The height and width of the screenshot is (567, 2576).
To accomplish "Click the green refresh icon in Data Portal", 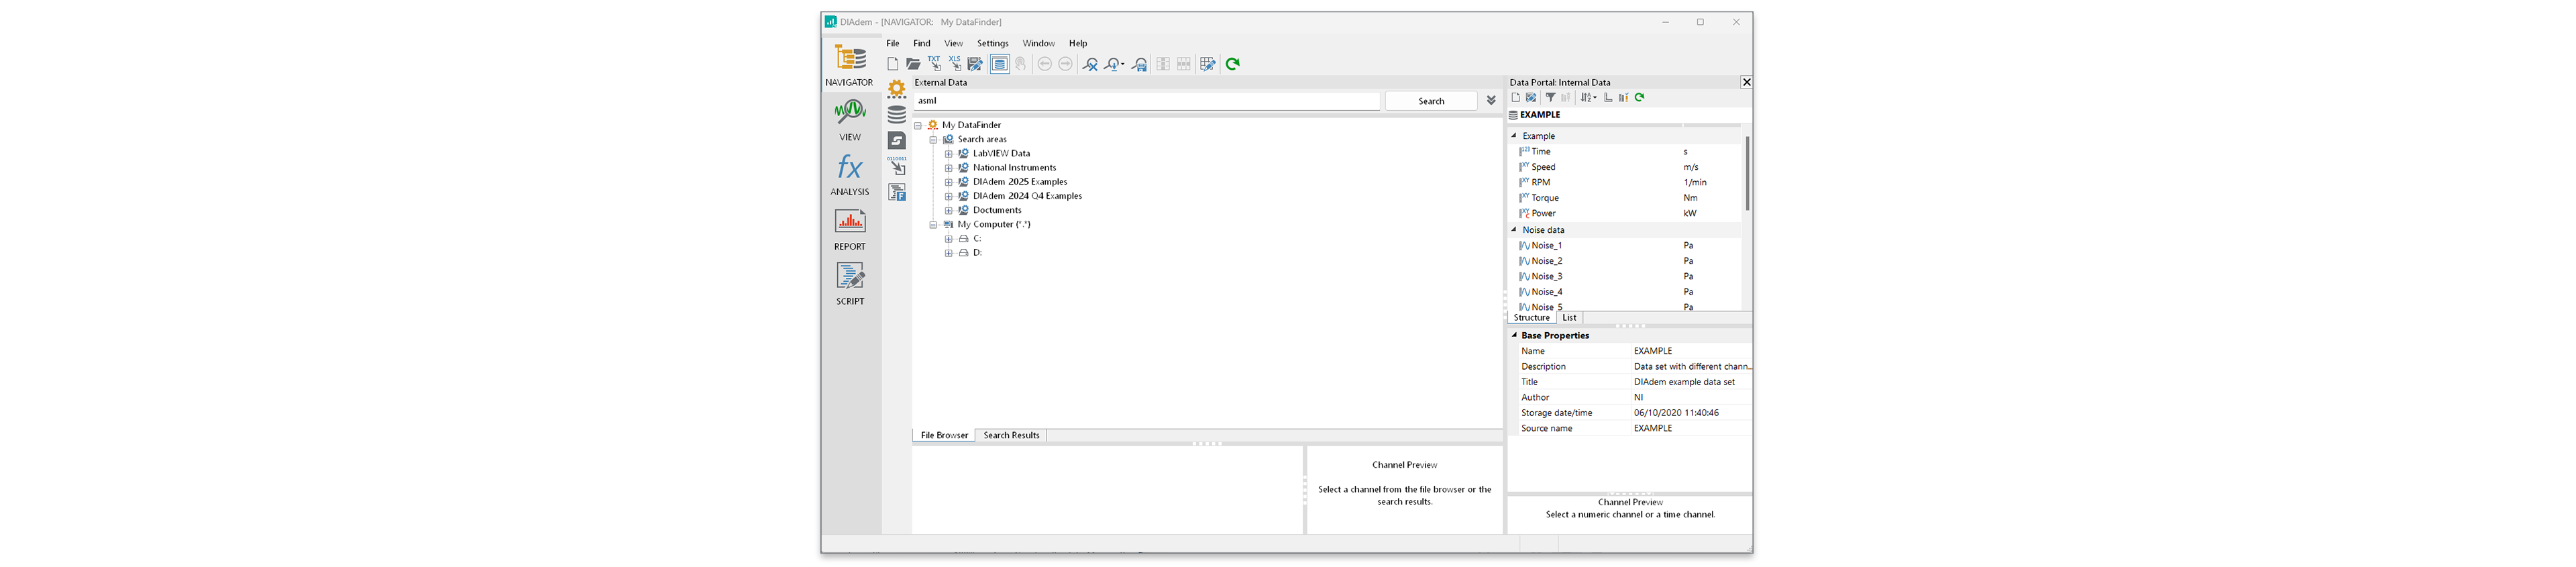I will pyautogui.click(x=1640, y=98).
